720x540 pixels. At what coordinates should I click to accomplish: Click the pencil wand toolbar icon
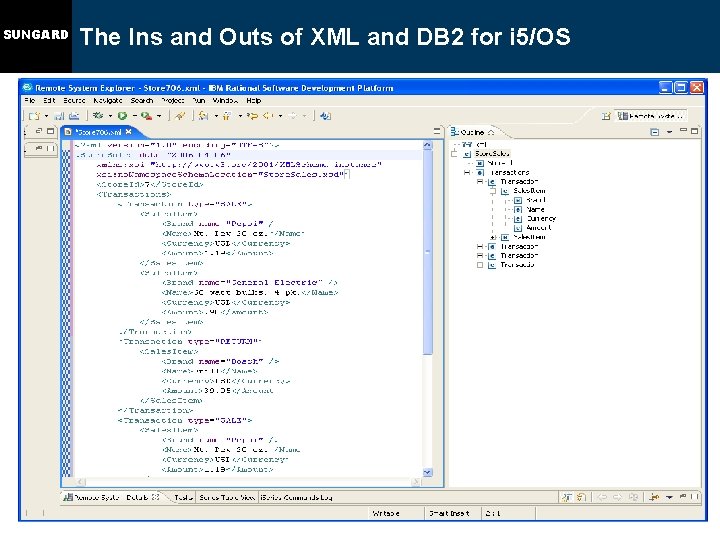coord(180,116)
